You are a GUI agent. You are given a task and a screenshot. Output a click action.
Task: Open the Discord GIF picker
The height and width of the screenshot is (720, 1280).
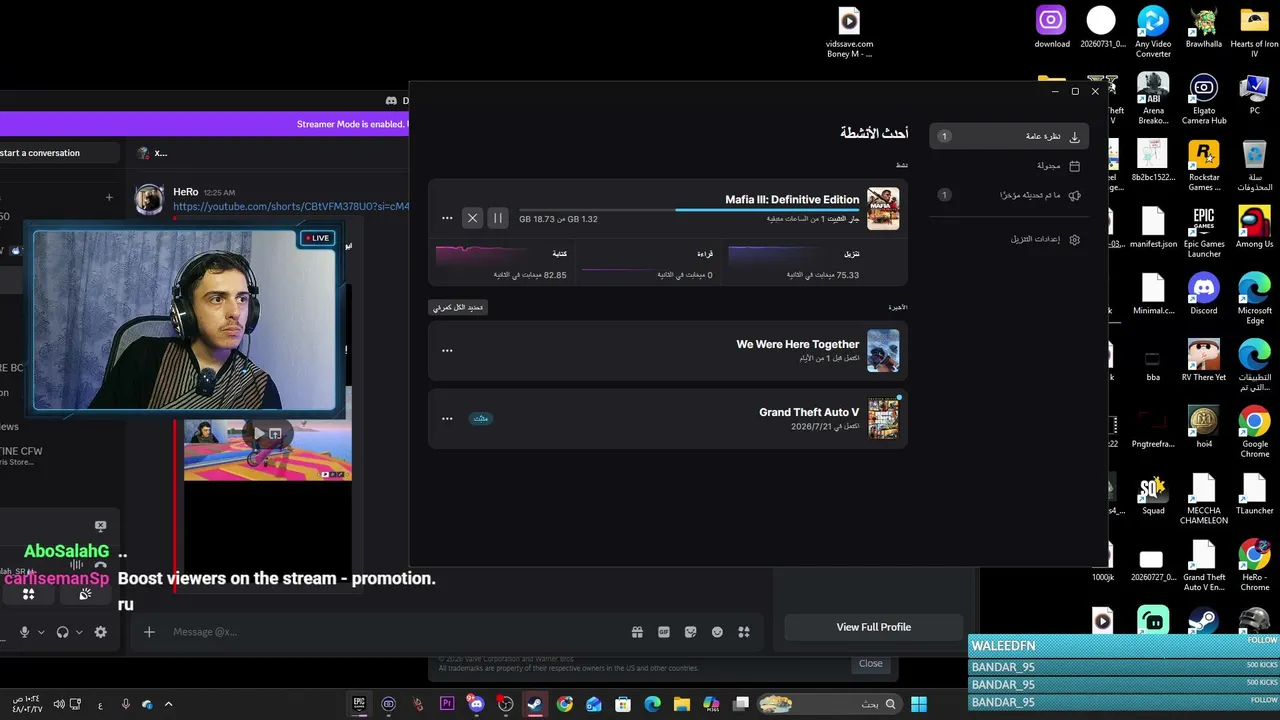pos(664,632)
